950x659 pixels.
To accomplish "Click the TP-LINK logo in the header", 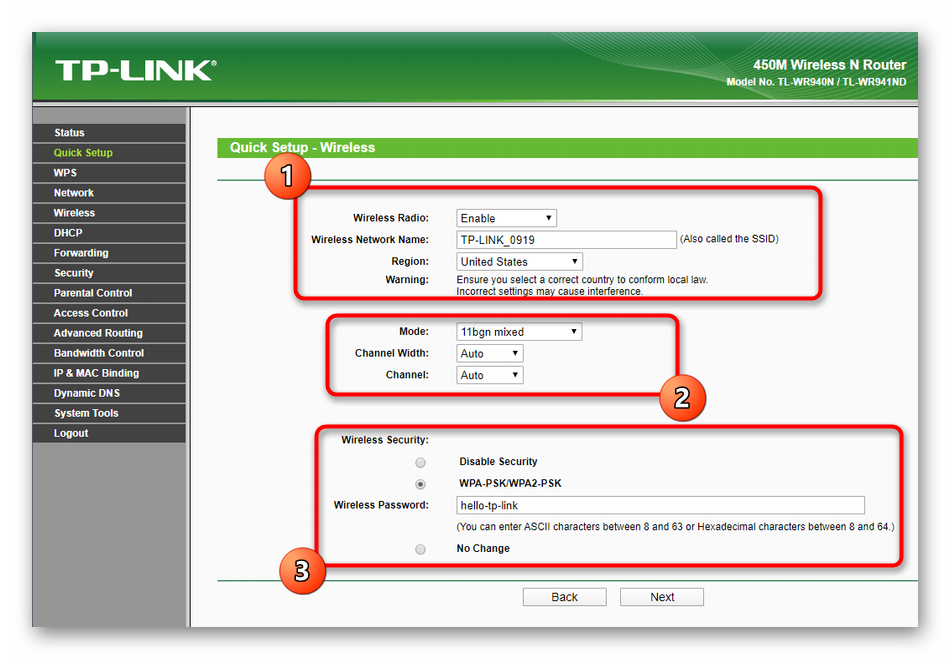I will tap(135, 70).
